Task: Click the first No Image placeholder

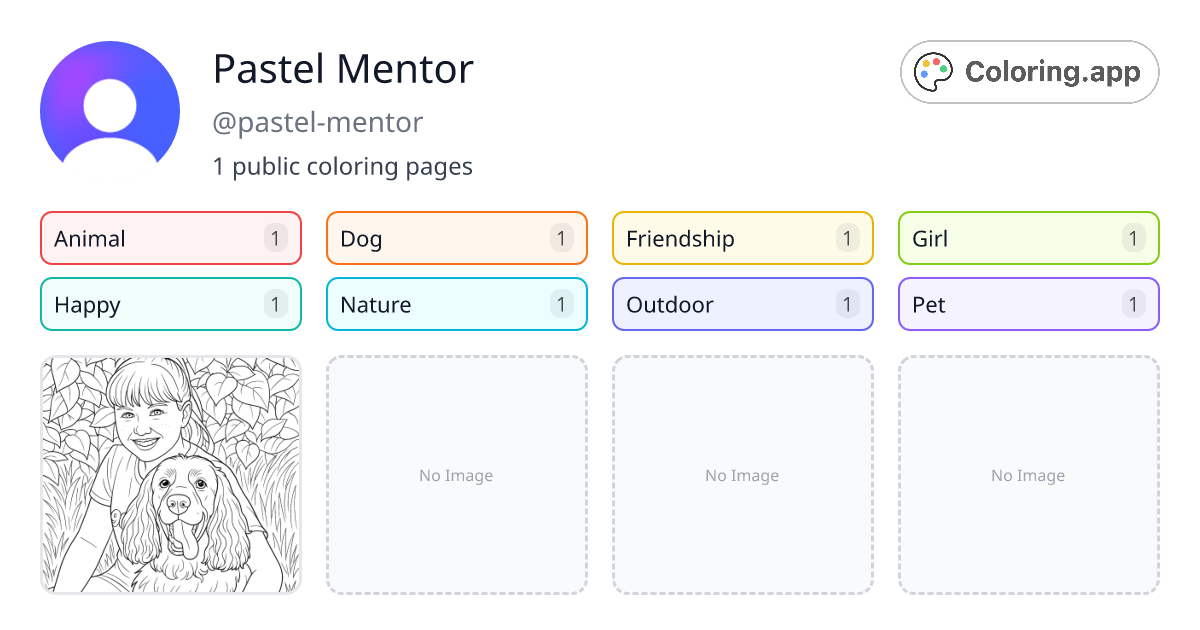Action: [456, 475]
